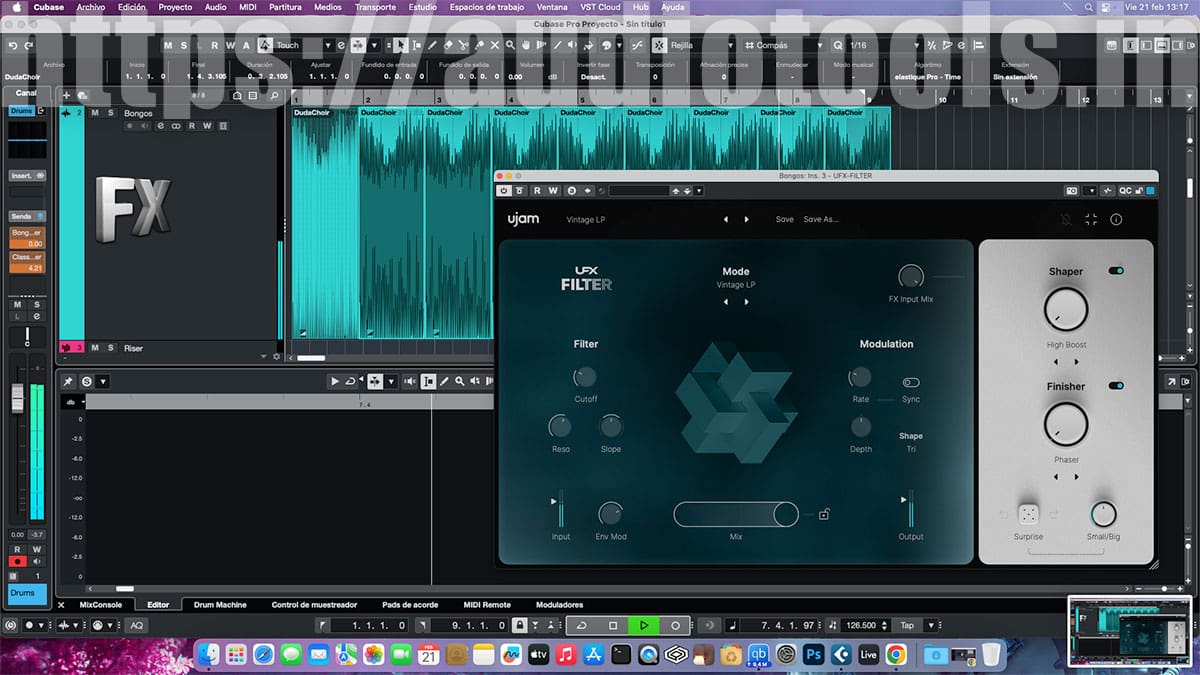Undo the last action in Cubase toolbar
The image size is (1200, 675).
click(13, 45)
